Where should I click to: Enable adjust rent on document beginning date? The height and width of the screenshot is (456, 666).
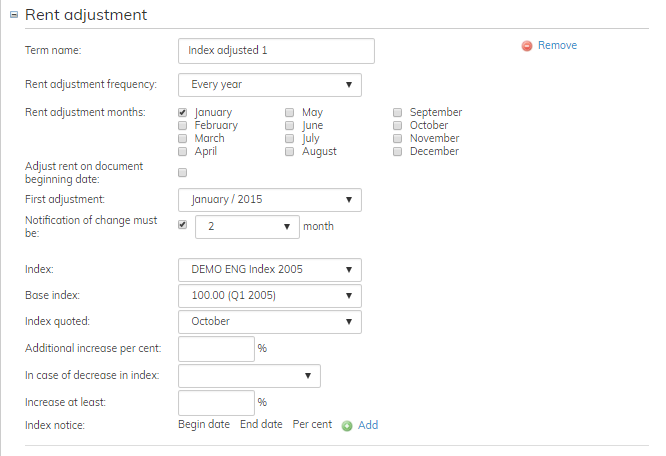(x=183, y=172)
